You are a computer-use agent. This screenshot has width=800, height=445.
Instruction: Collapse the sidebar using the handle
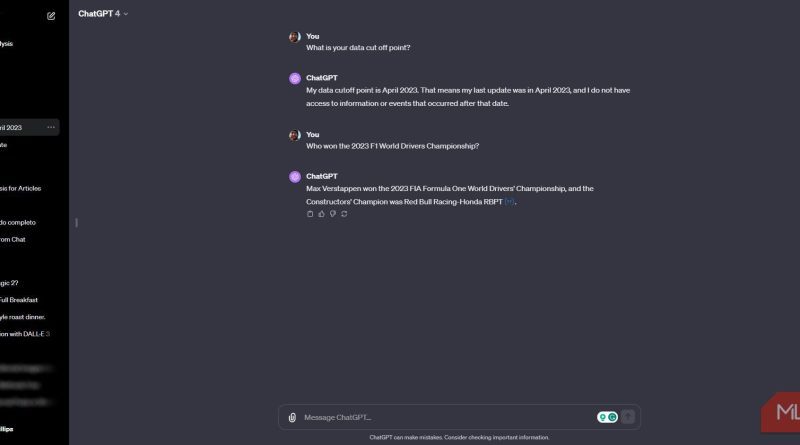click(x=77, y=222)
